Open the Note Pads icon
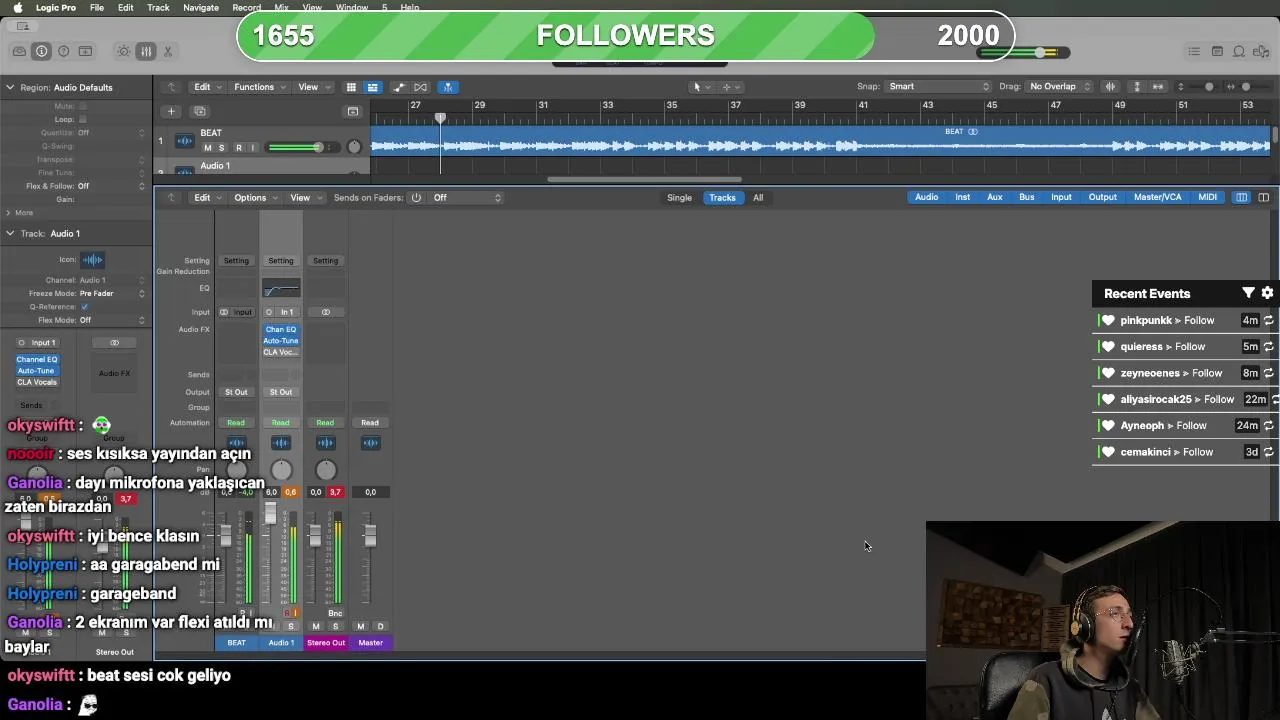This screenshot has width=1280, height=720. click(1217, 51)
